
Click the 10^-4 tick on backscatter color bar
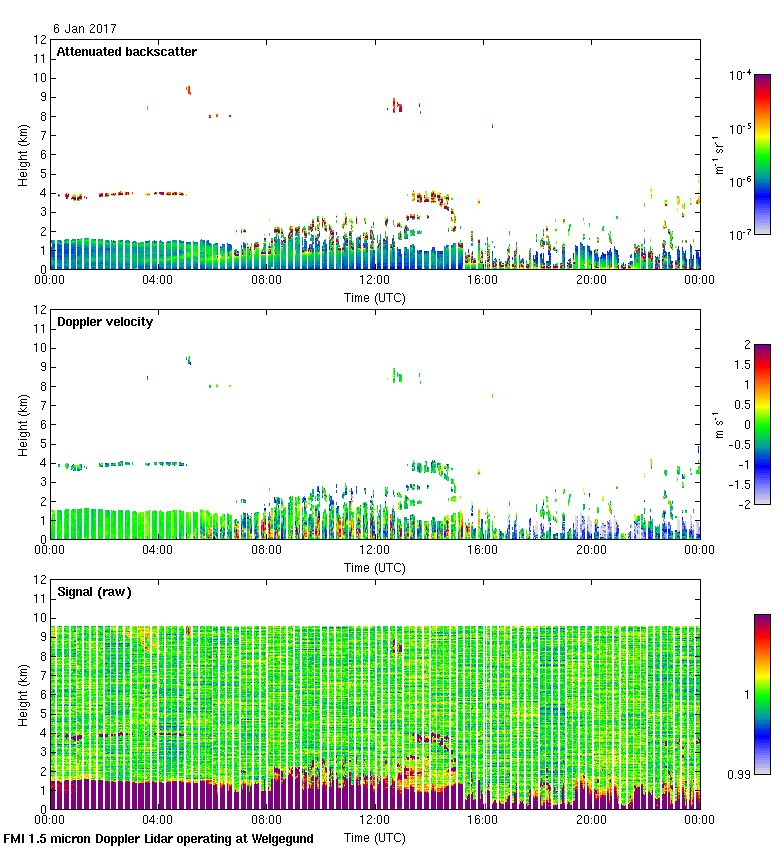pos(740,75)
